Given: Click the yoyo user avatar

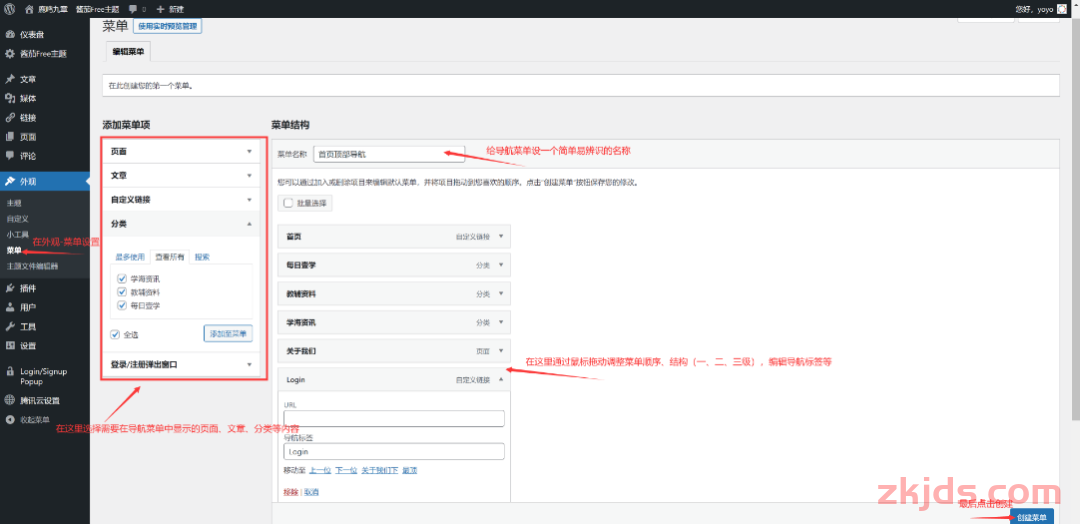Looking at the screenshot, I should pos(1061,9).
